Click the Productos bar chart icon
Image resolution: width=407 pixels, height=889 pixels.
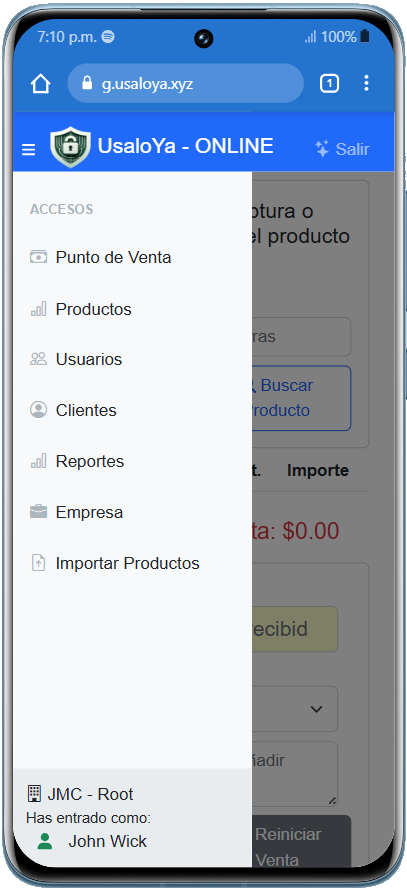(39, 309)
